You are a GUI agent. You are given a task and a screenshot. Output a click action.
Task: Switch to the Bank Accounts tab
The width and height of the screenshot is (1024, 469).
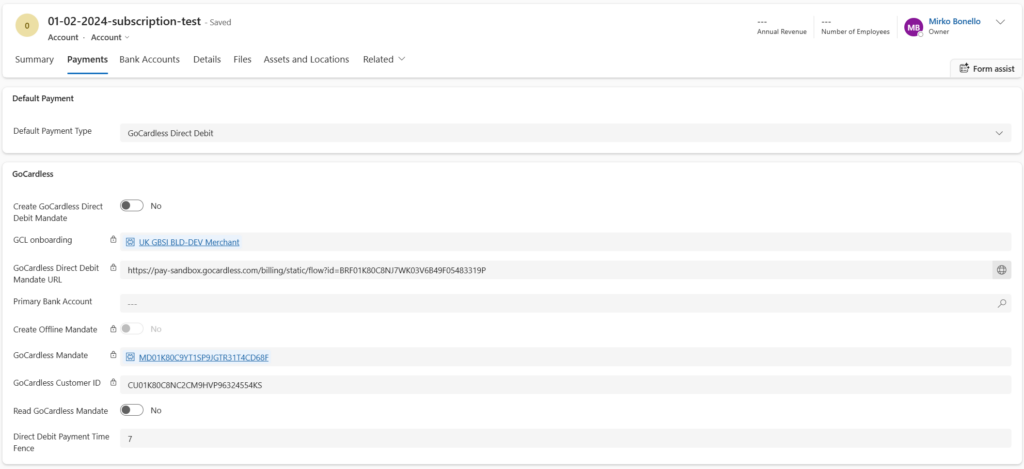click(x=149, y=59)
